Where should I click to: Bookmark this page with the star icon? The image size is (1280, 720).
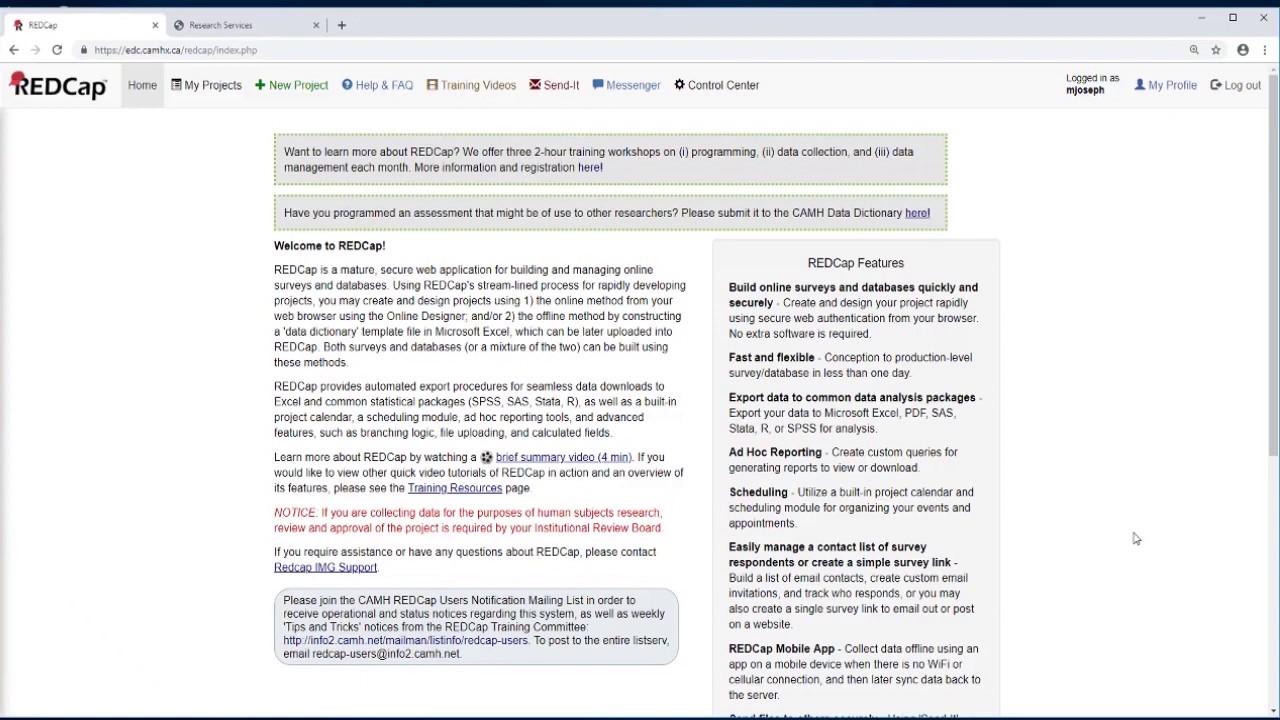pyautogui.click(x=1216, y=50)
